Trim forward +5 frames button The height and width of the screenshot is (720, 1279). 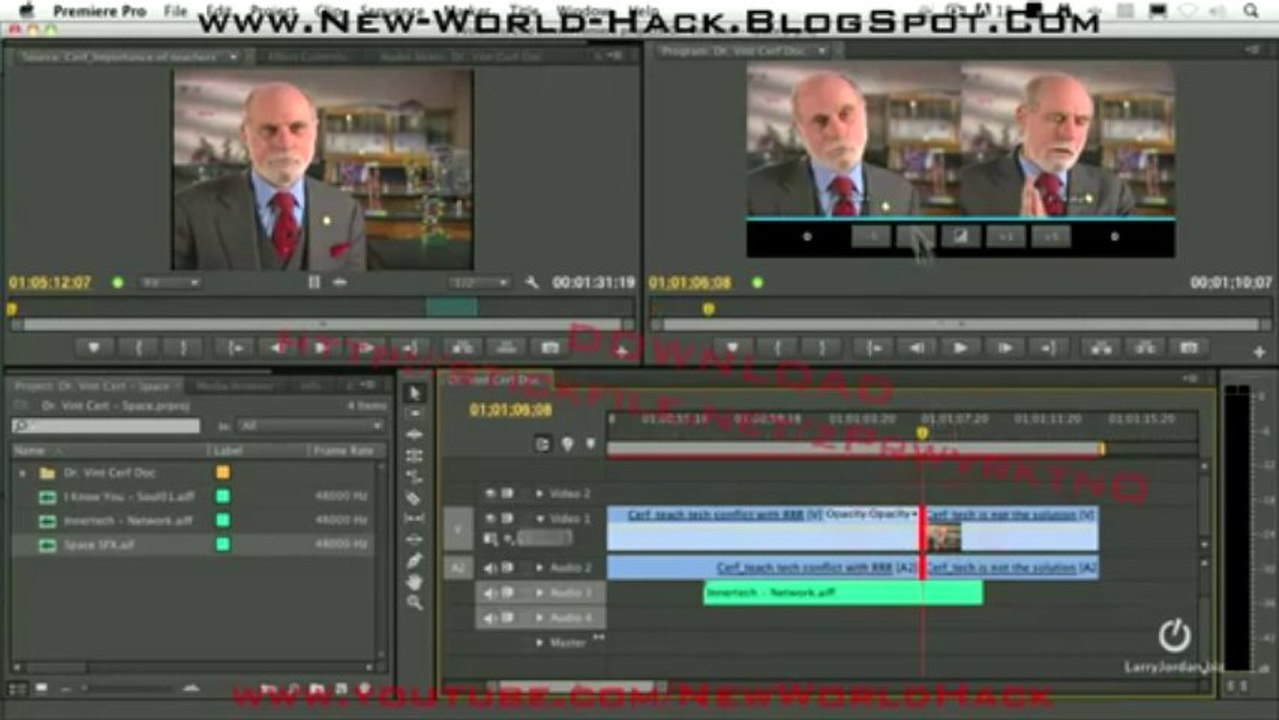(x=1051, y=237)
